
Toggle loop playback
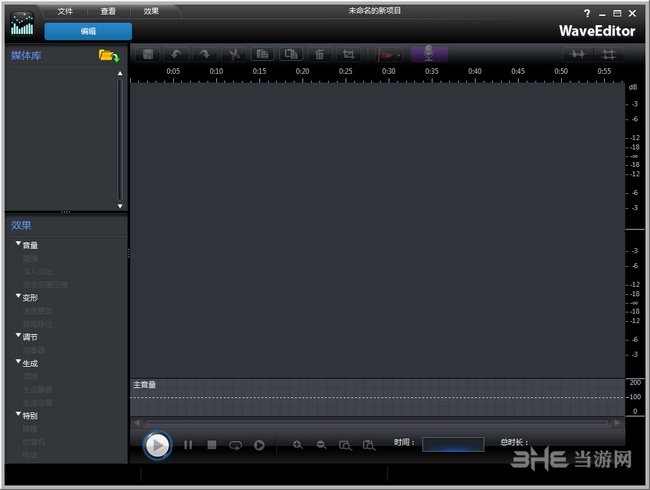[235, 446]
